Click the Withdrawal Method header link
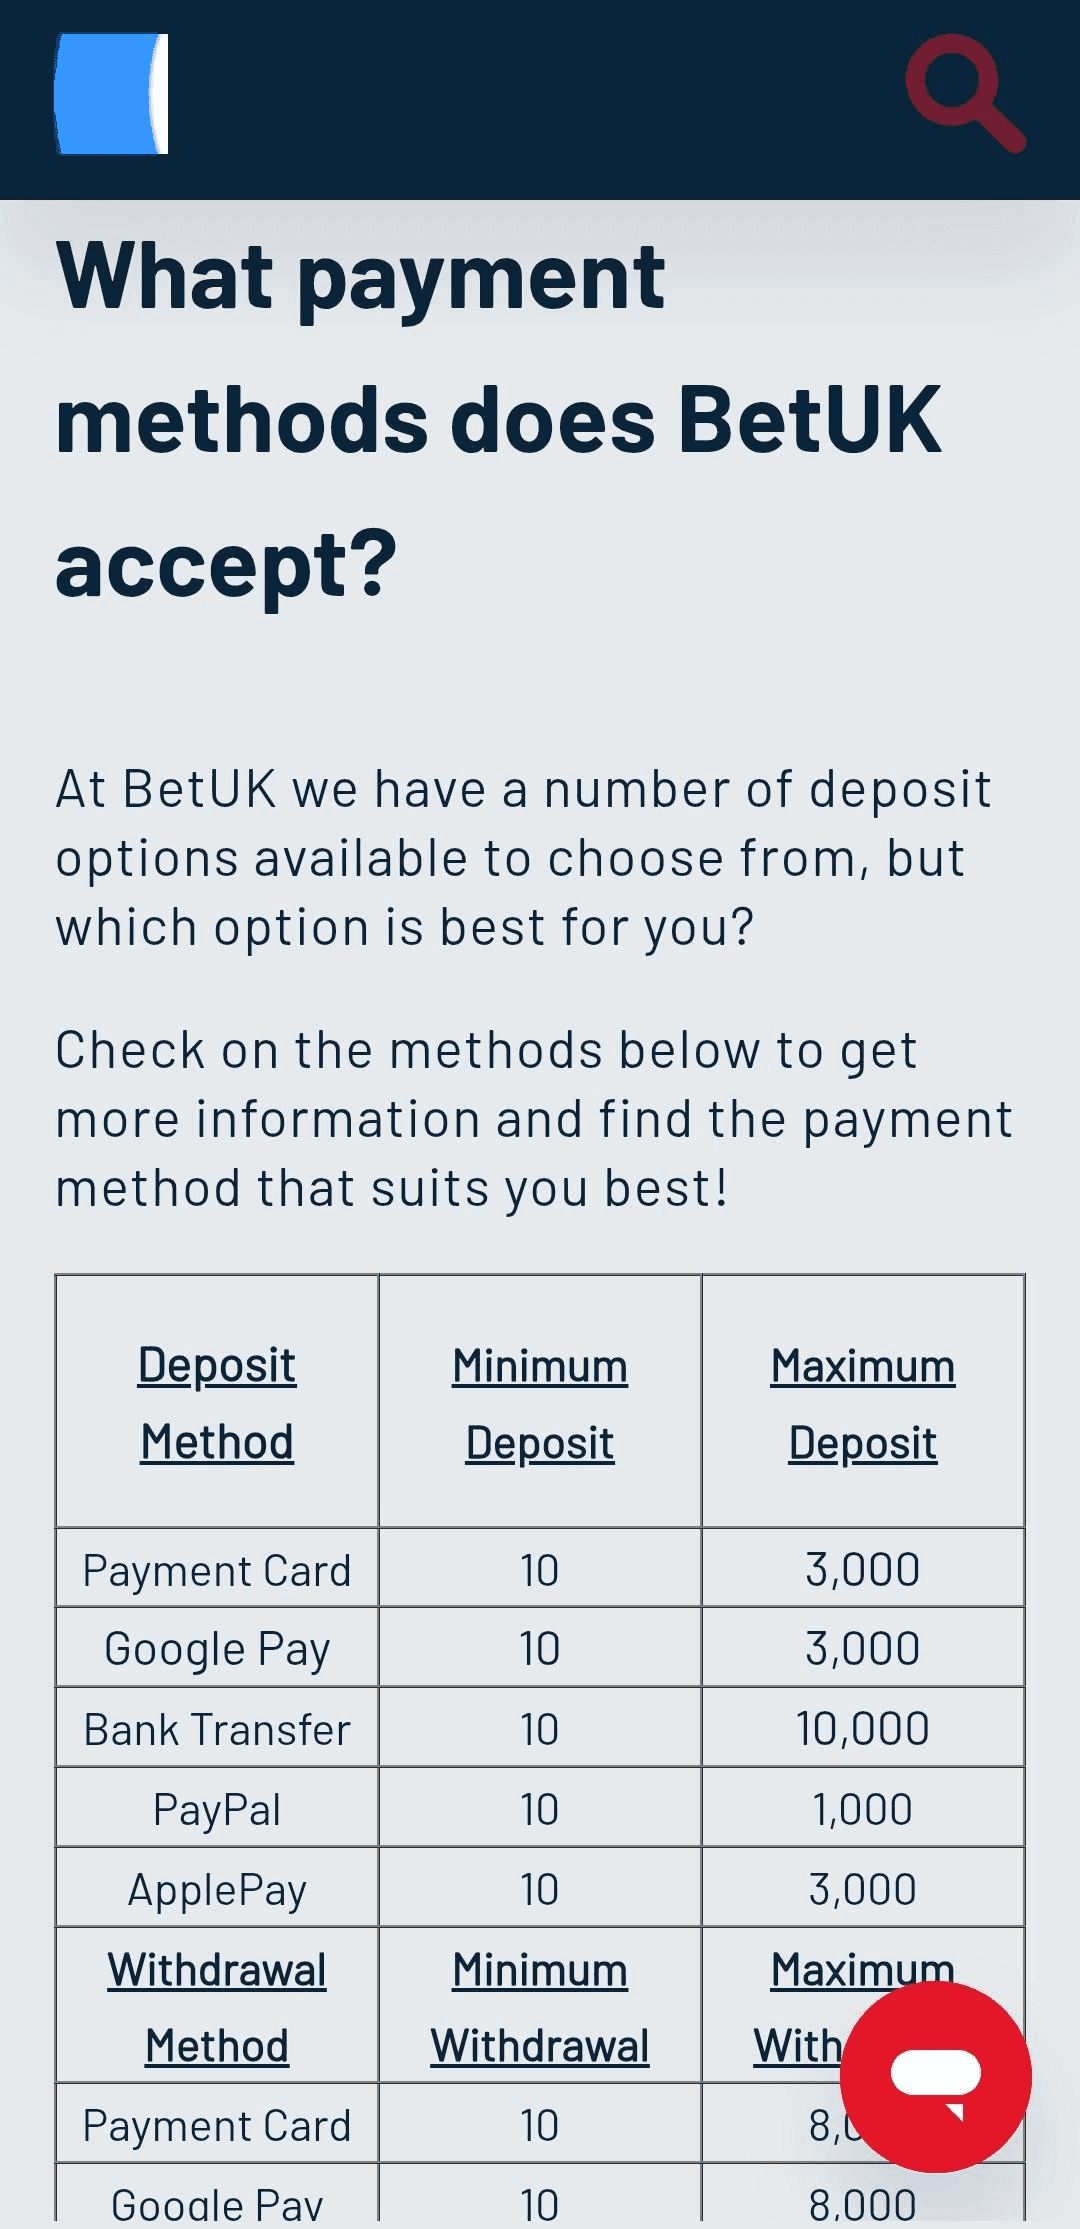Image resolution: width=1080 pixels, height=2229 pixels. point(217,2007)
